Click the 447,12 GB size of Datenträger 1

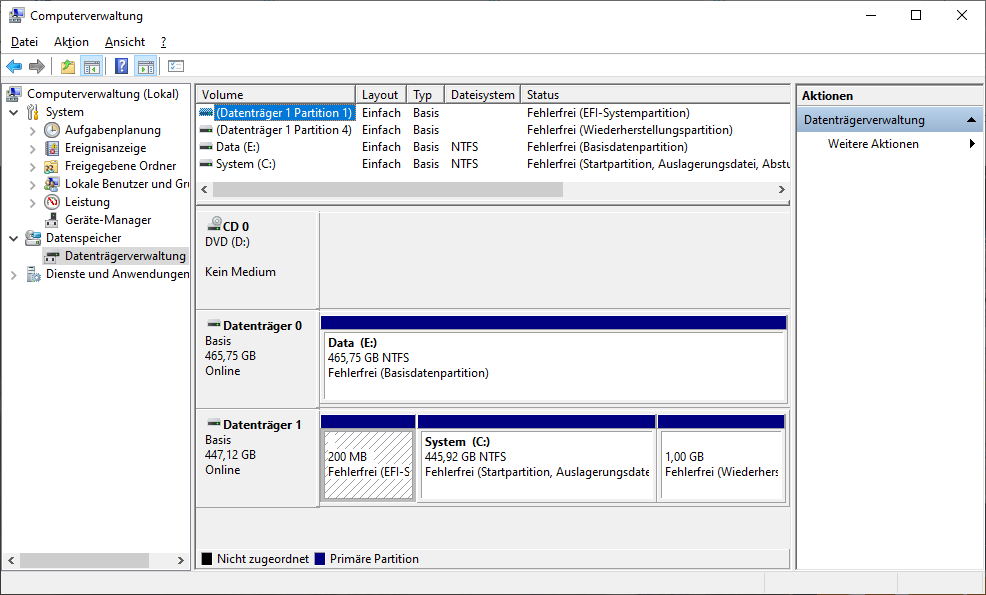(230, 455)
